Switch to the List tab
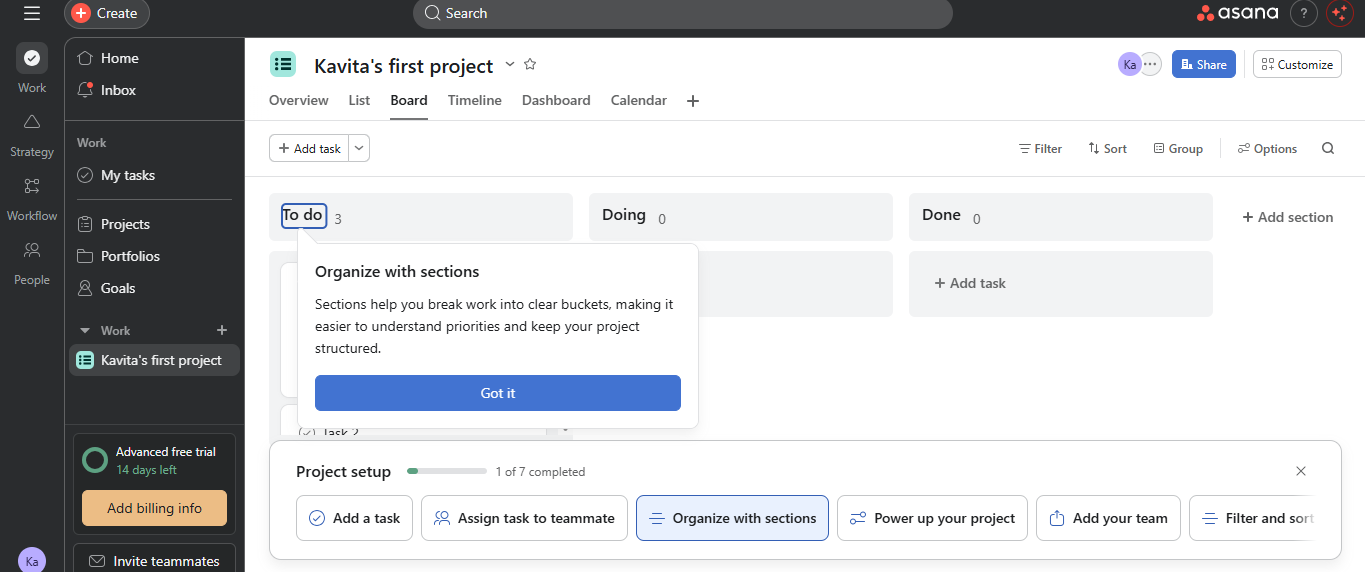 coord(359,100)
